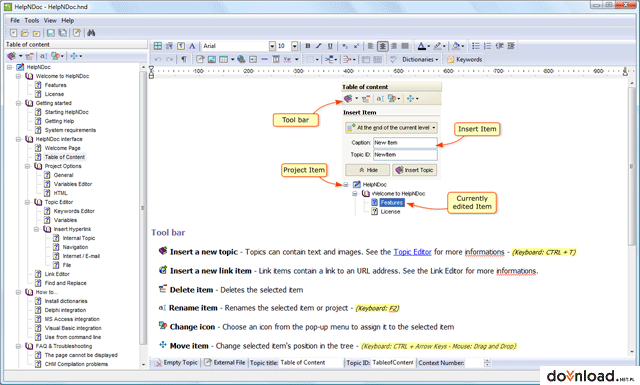Select the Link Editor topic in tree
The image size is (640, 385).
(57, 274)
